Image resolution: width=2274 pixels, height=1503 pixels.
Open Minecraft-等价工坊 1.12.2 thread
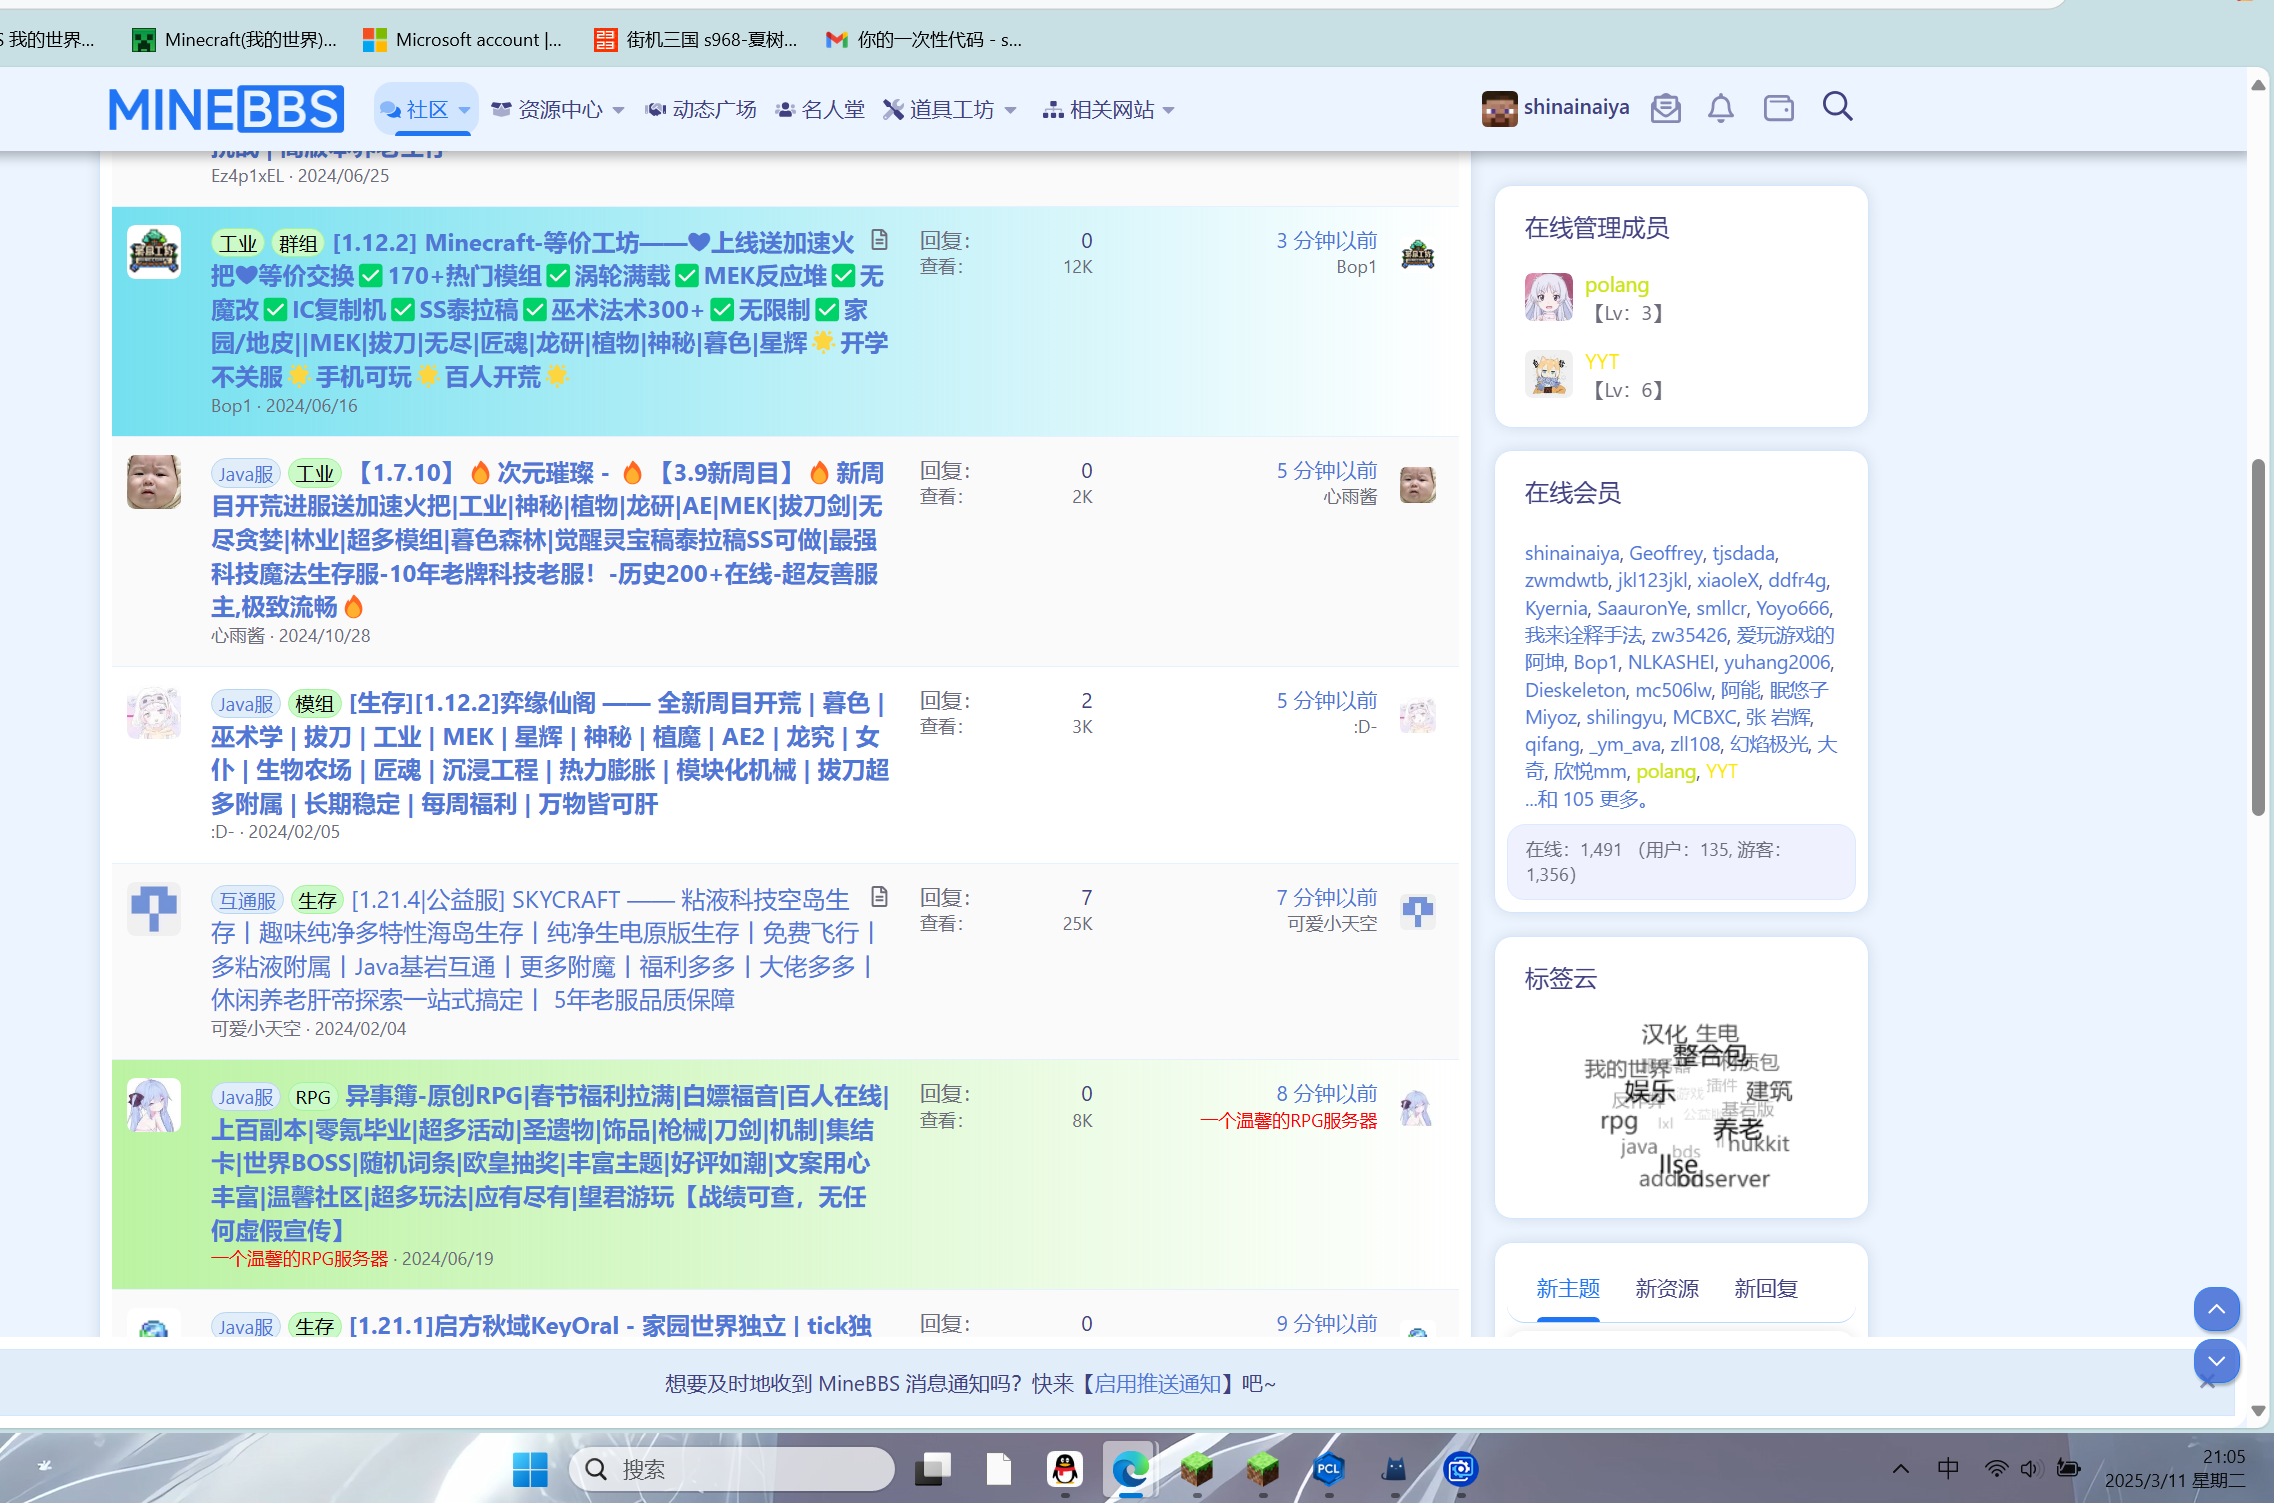(550, 309)
